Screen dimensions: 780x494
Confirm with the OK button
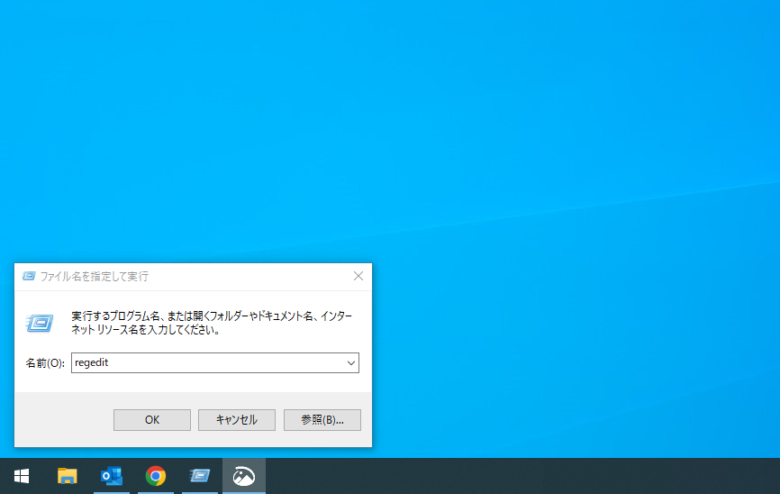[152, 420]
